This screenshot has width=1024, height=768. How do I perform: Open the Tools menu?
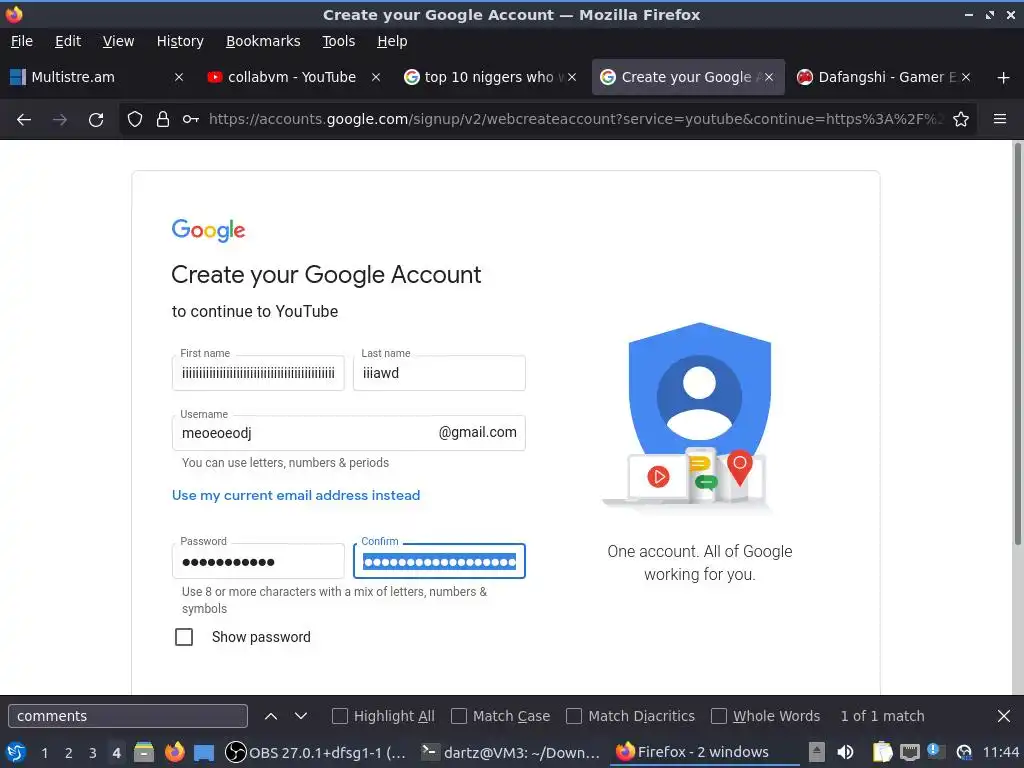(x=338, y=41)
